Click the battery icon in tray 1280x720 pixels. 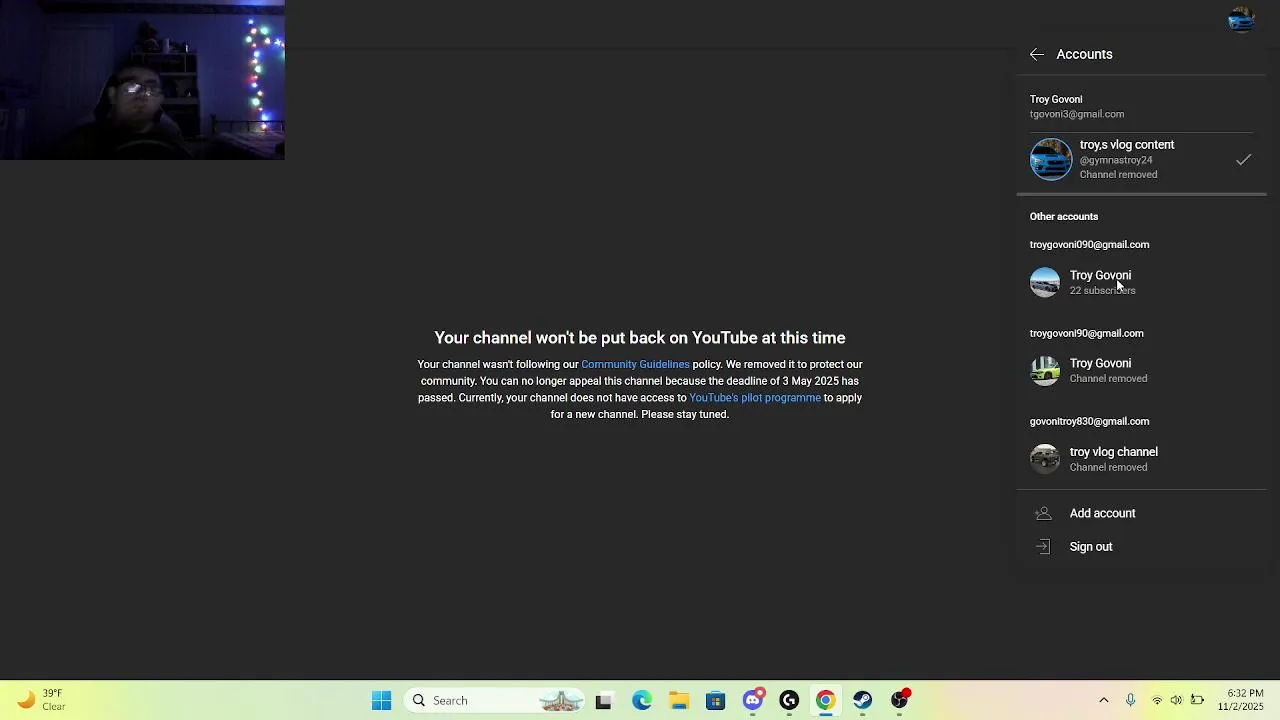[x=1197, y=700]
